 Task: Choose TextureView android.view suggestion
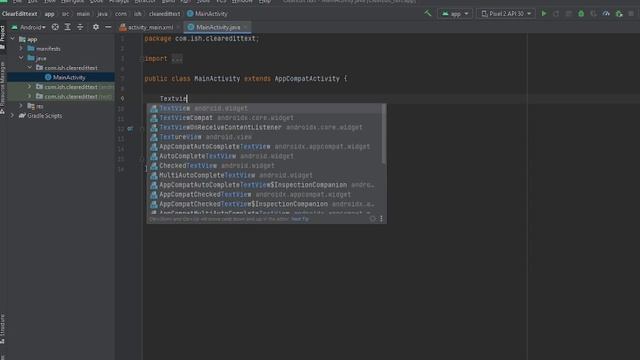(x=264, y=137)
